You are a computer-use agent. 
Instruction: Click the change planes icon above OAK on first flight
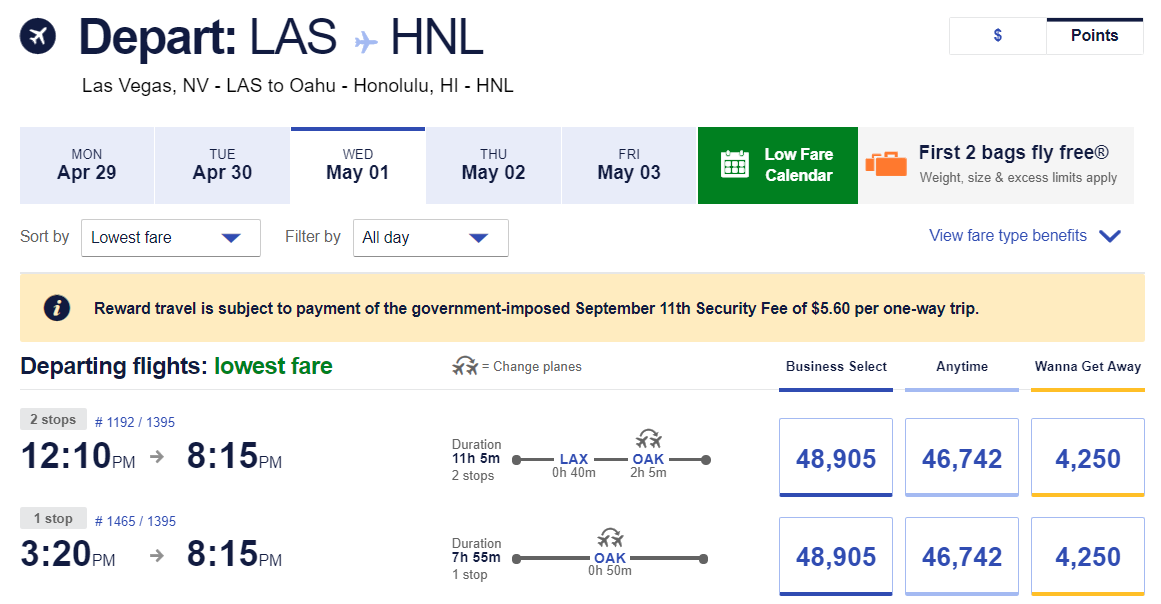[649, 438]
